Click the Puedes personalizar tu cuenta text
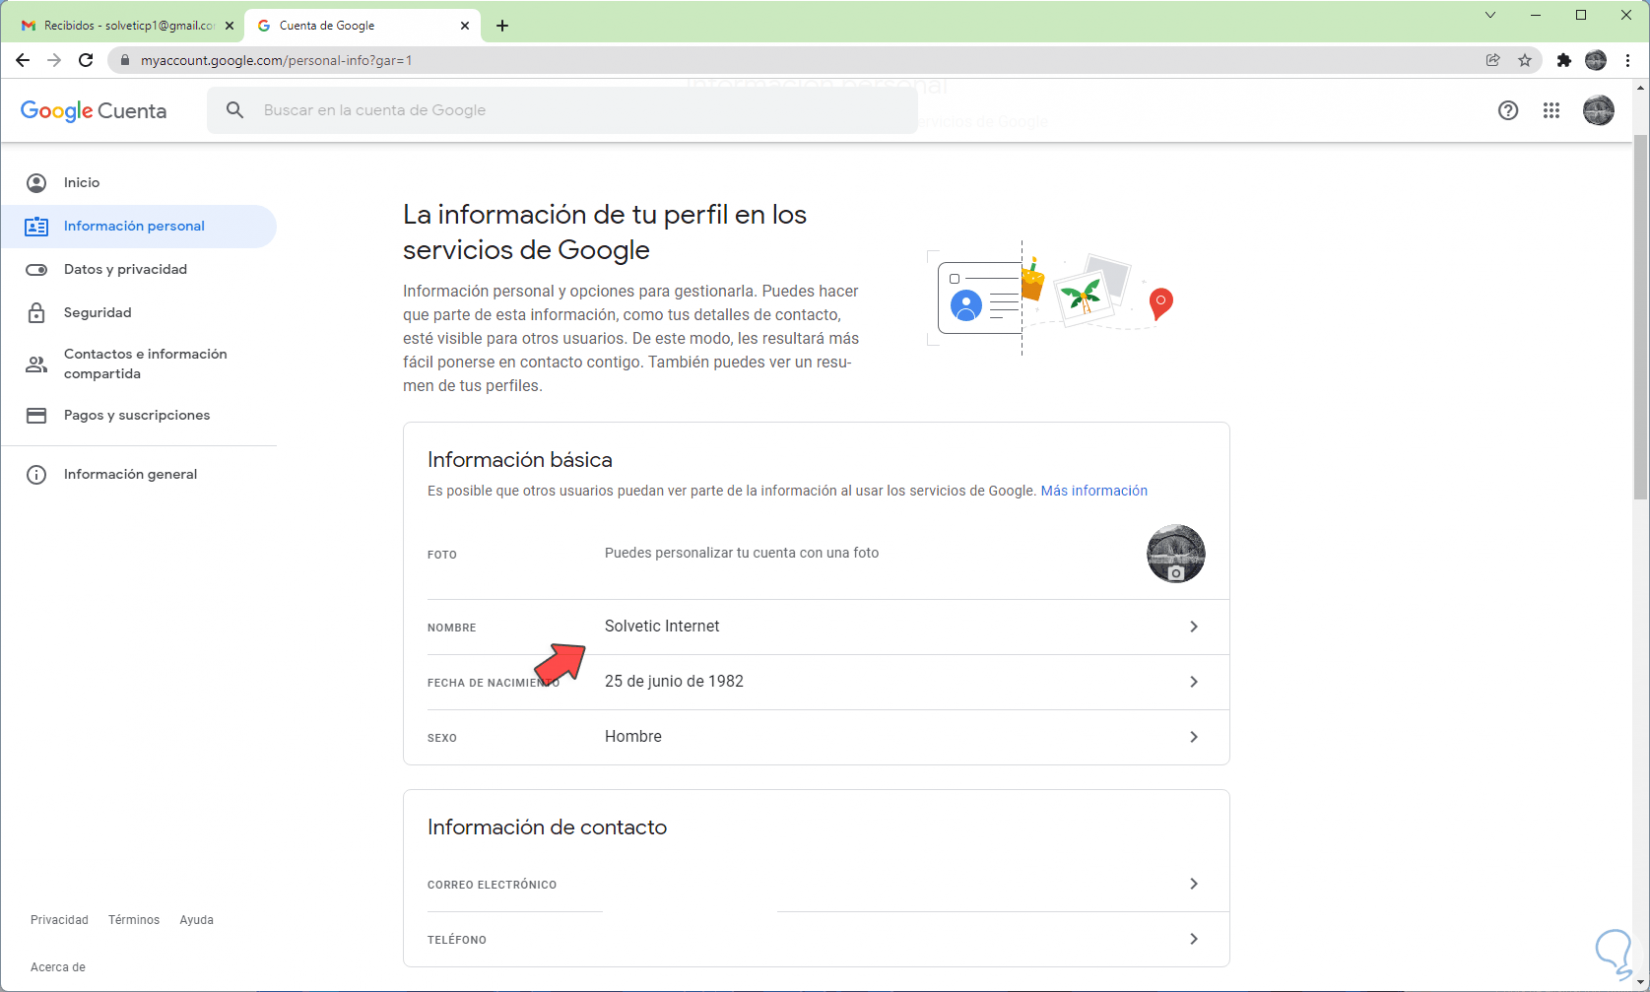This screenshot has height=992, width=1650. tap(742, 553)
